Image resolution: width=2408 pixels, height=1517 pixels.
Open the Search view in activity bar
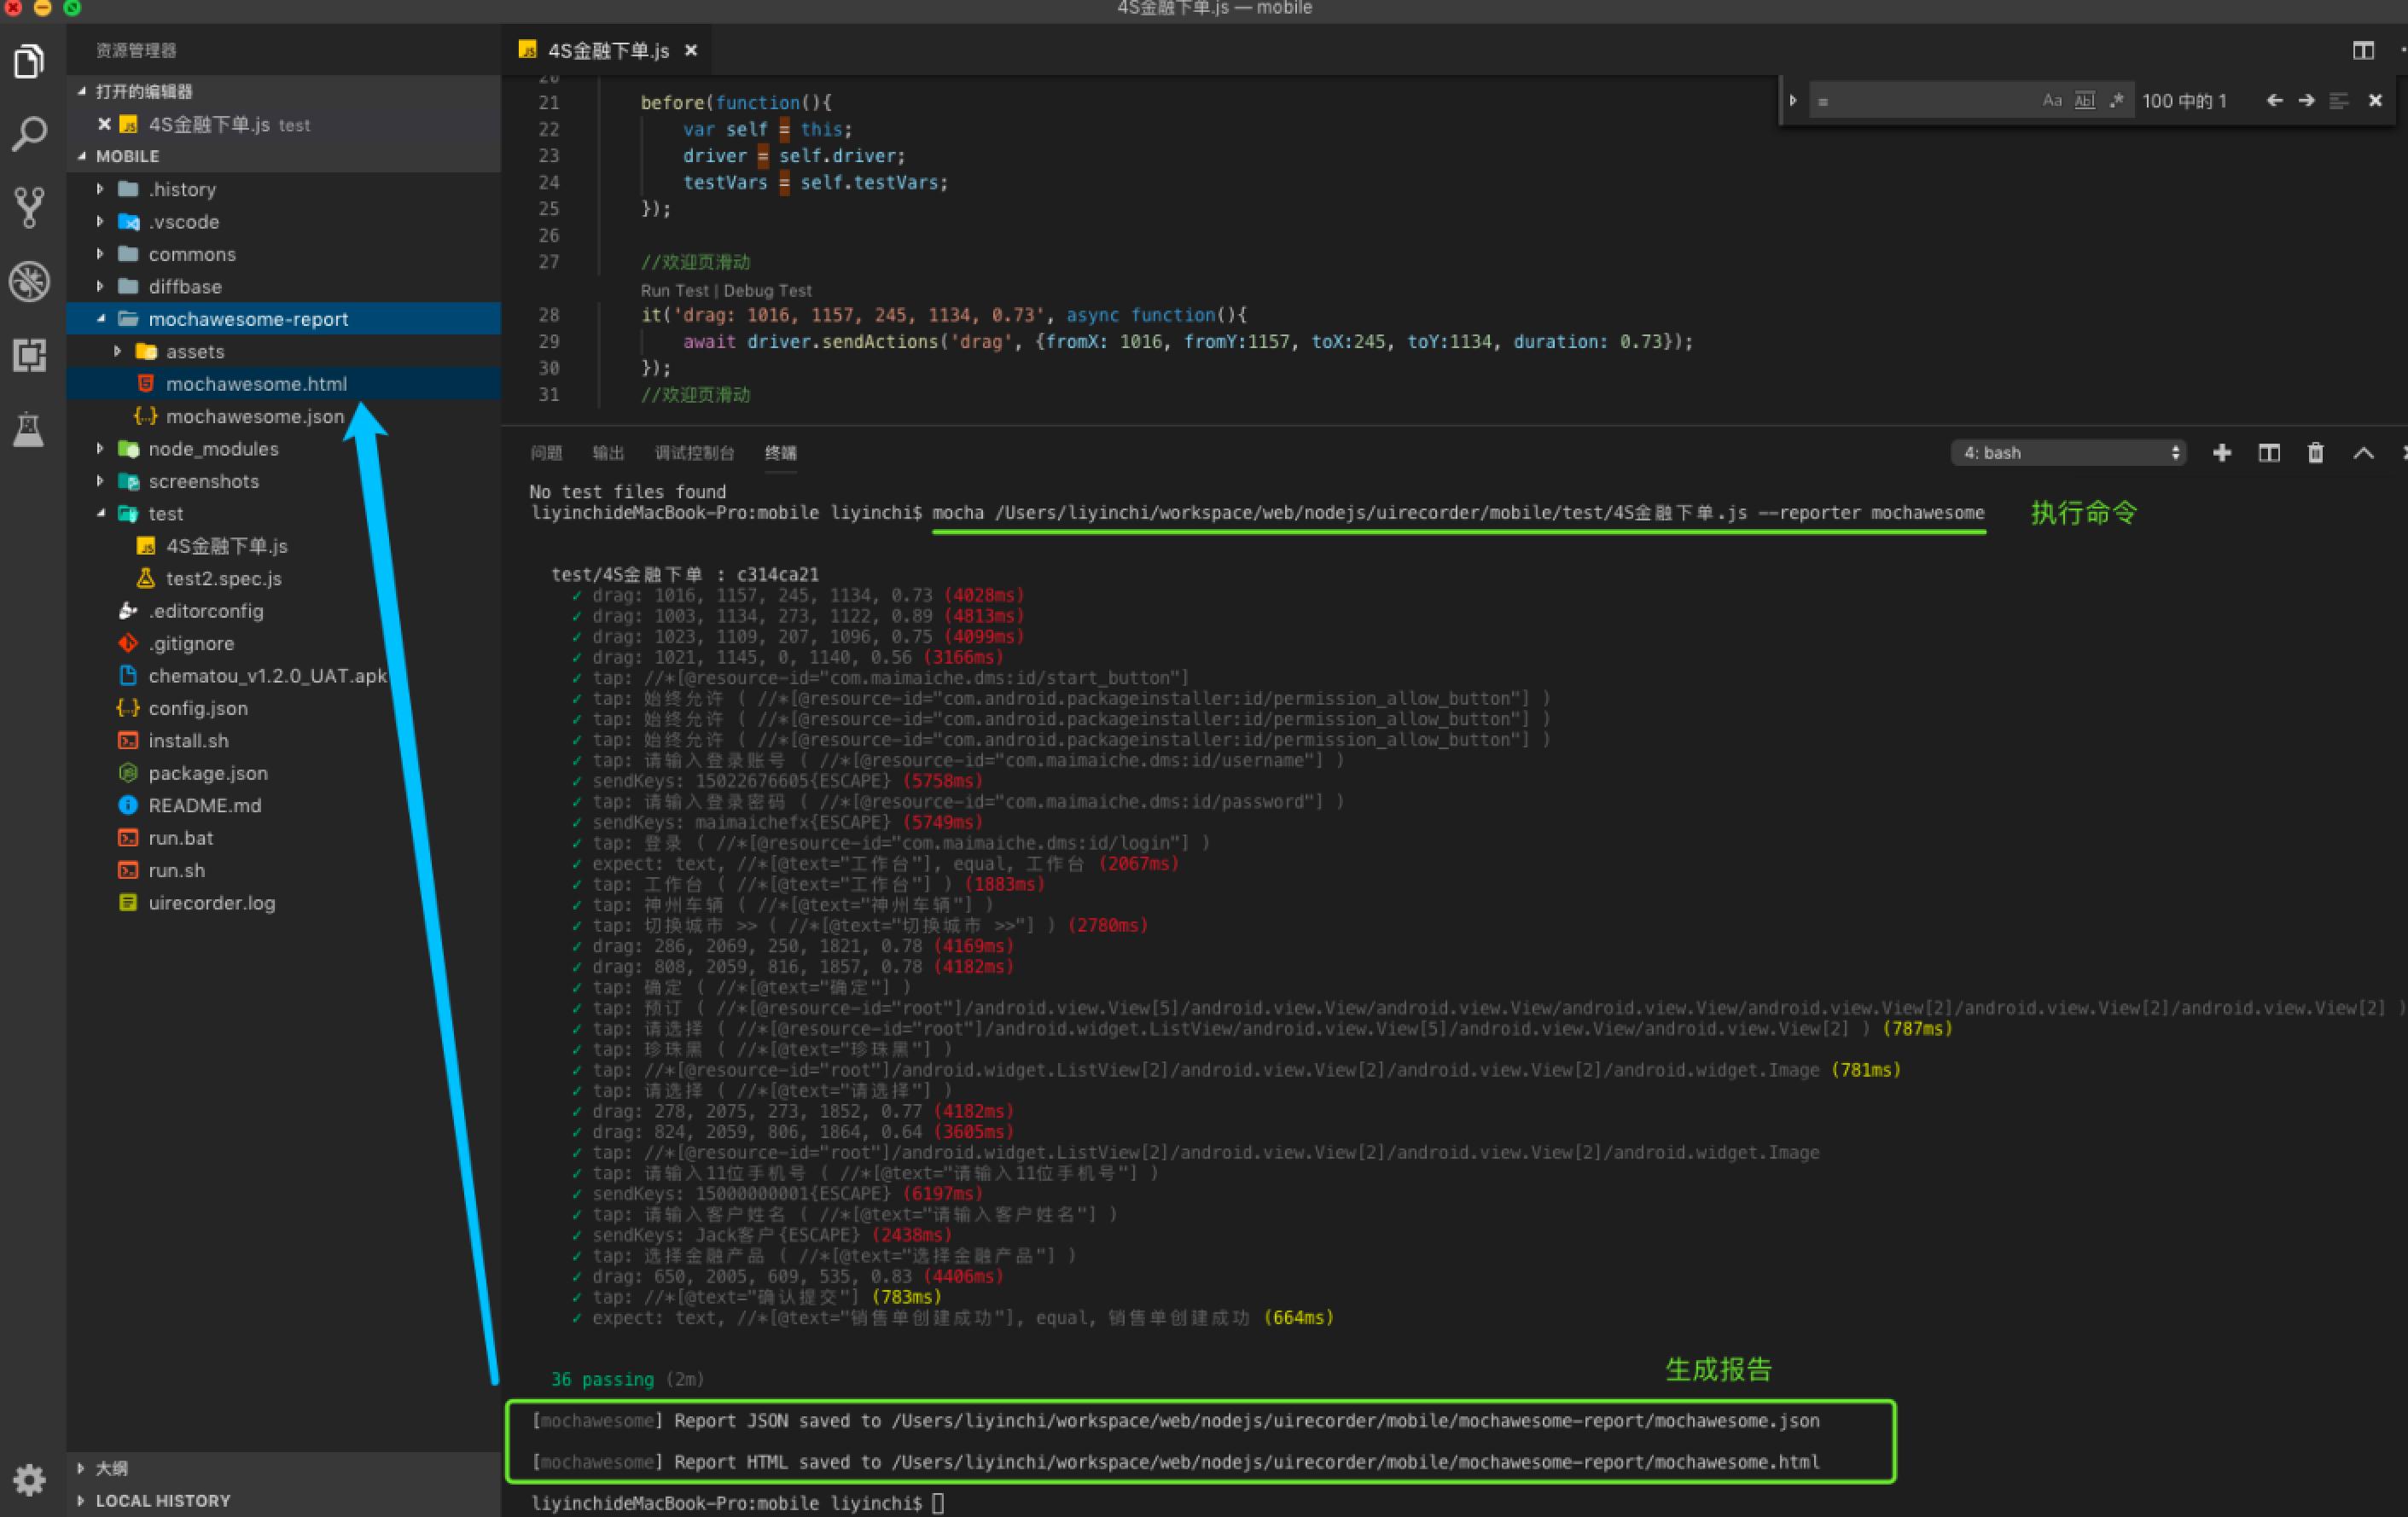(x=29, y=134)
